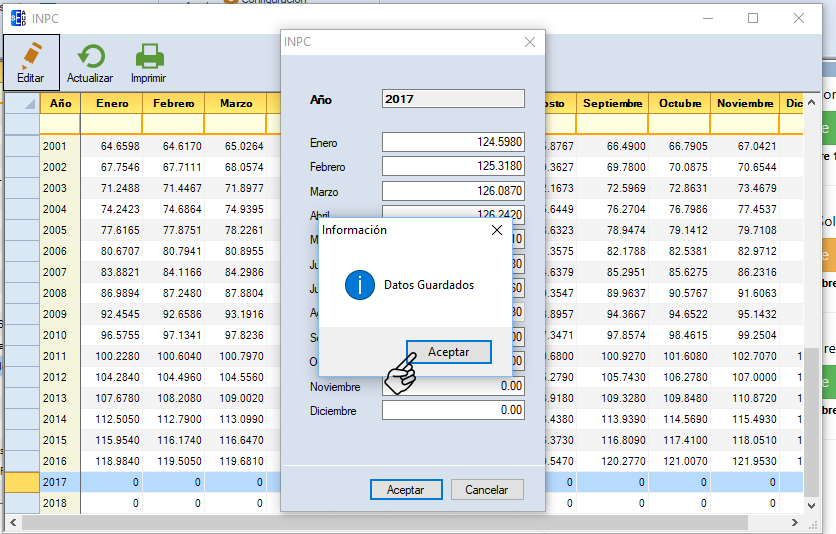Select the Septiembre column header
Screen dimensions: 836x534
tap(612, 104)
